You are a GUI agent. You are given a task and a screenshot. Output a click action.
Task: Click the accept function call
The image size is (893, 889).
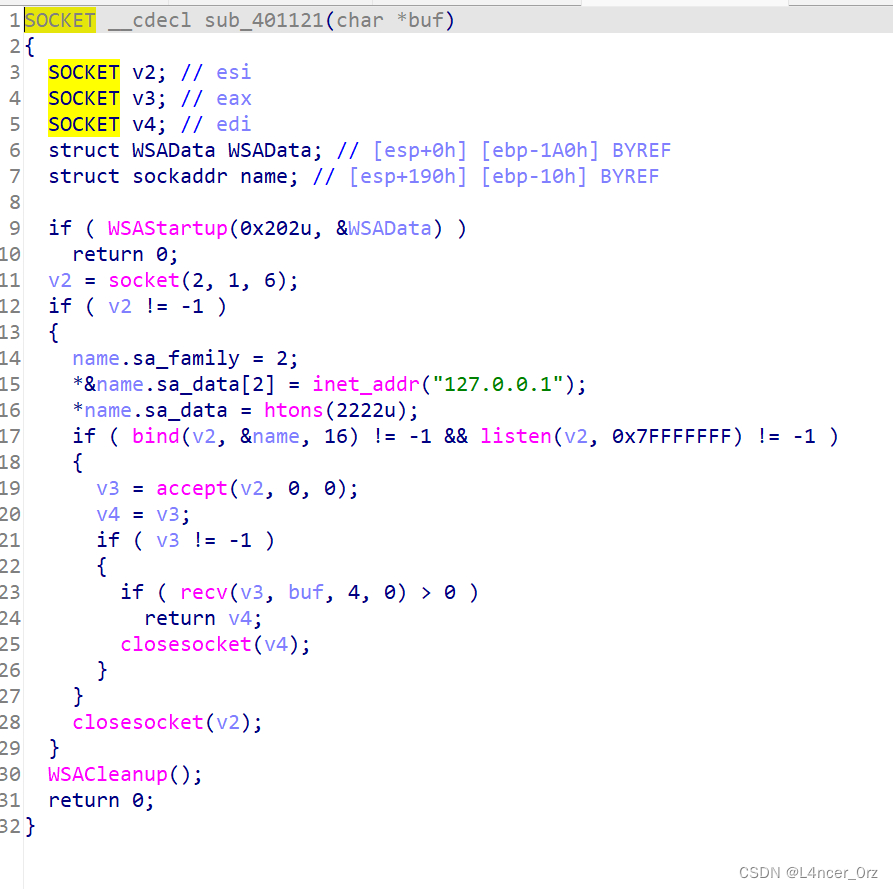[x=191, y=489]
